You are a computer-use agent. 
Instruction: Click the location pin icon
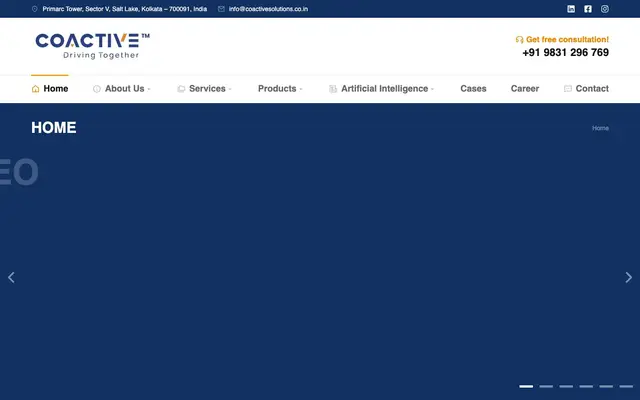coord(35,9)
